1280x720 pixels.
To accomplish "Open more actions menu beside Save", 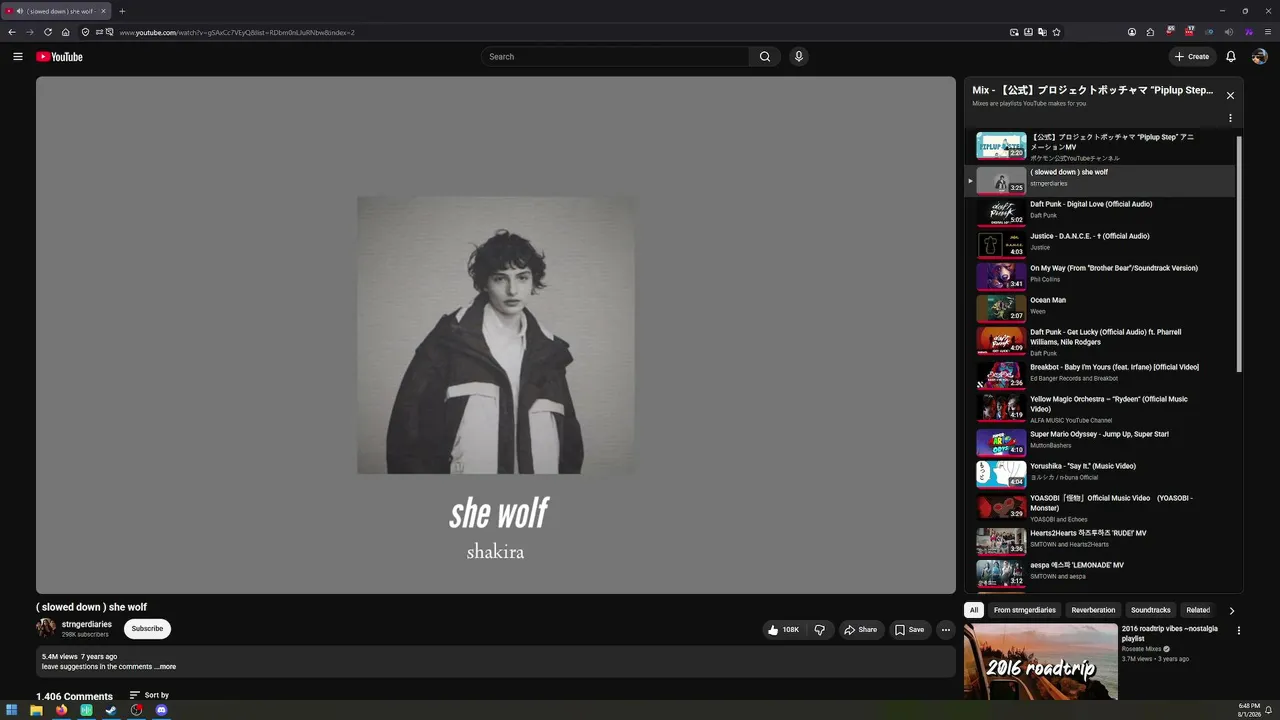I will point(946,630).
